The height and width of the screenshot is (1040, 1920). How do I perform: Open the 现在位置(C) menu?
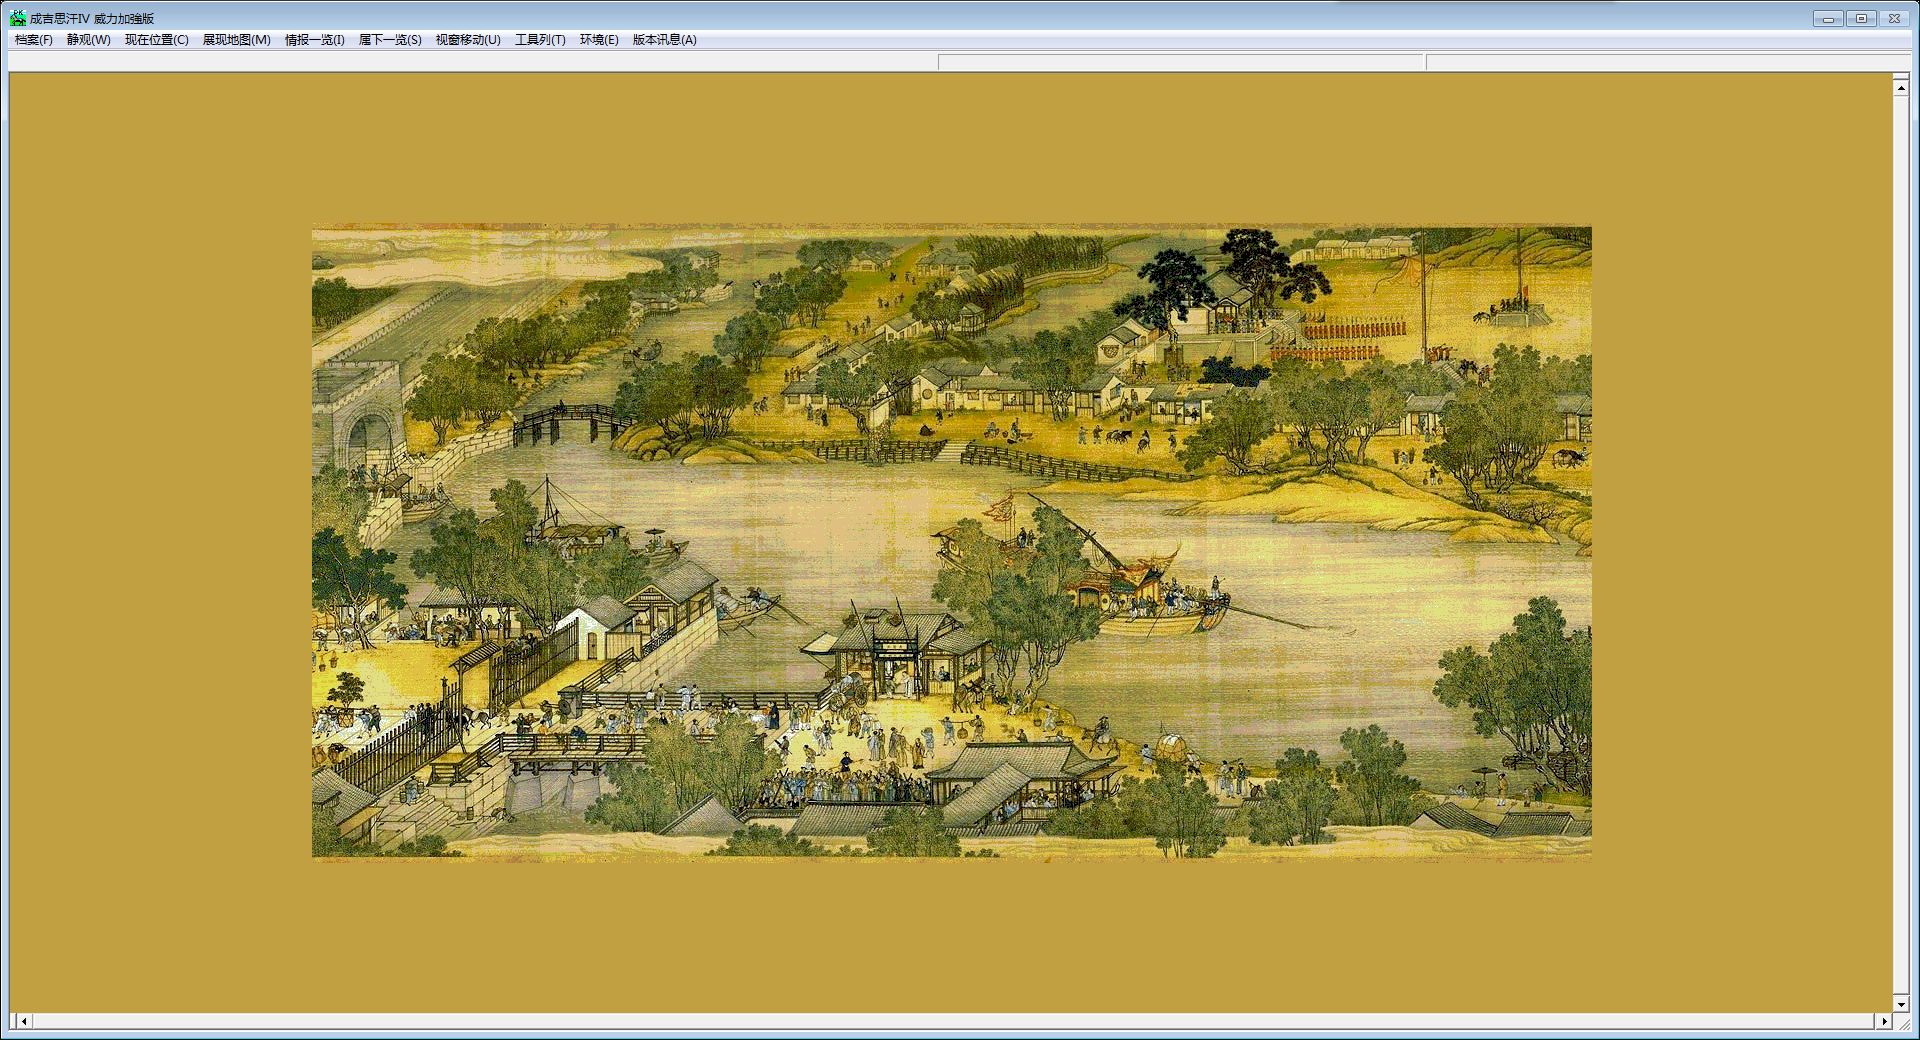pos(156,40)
